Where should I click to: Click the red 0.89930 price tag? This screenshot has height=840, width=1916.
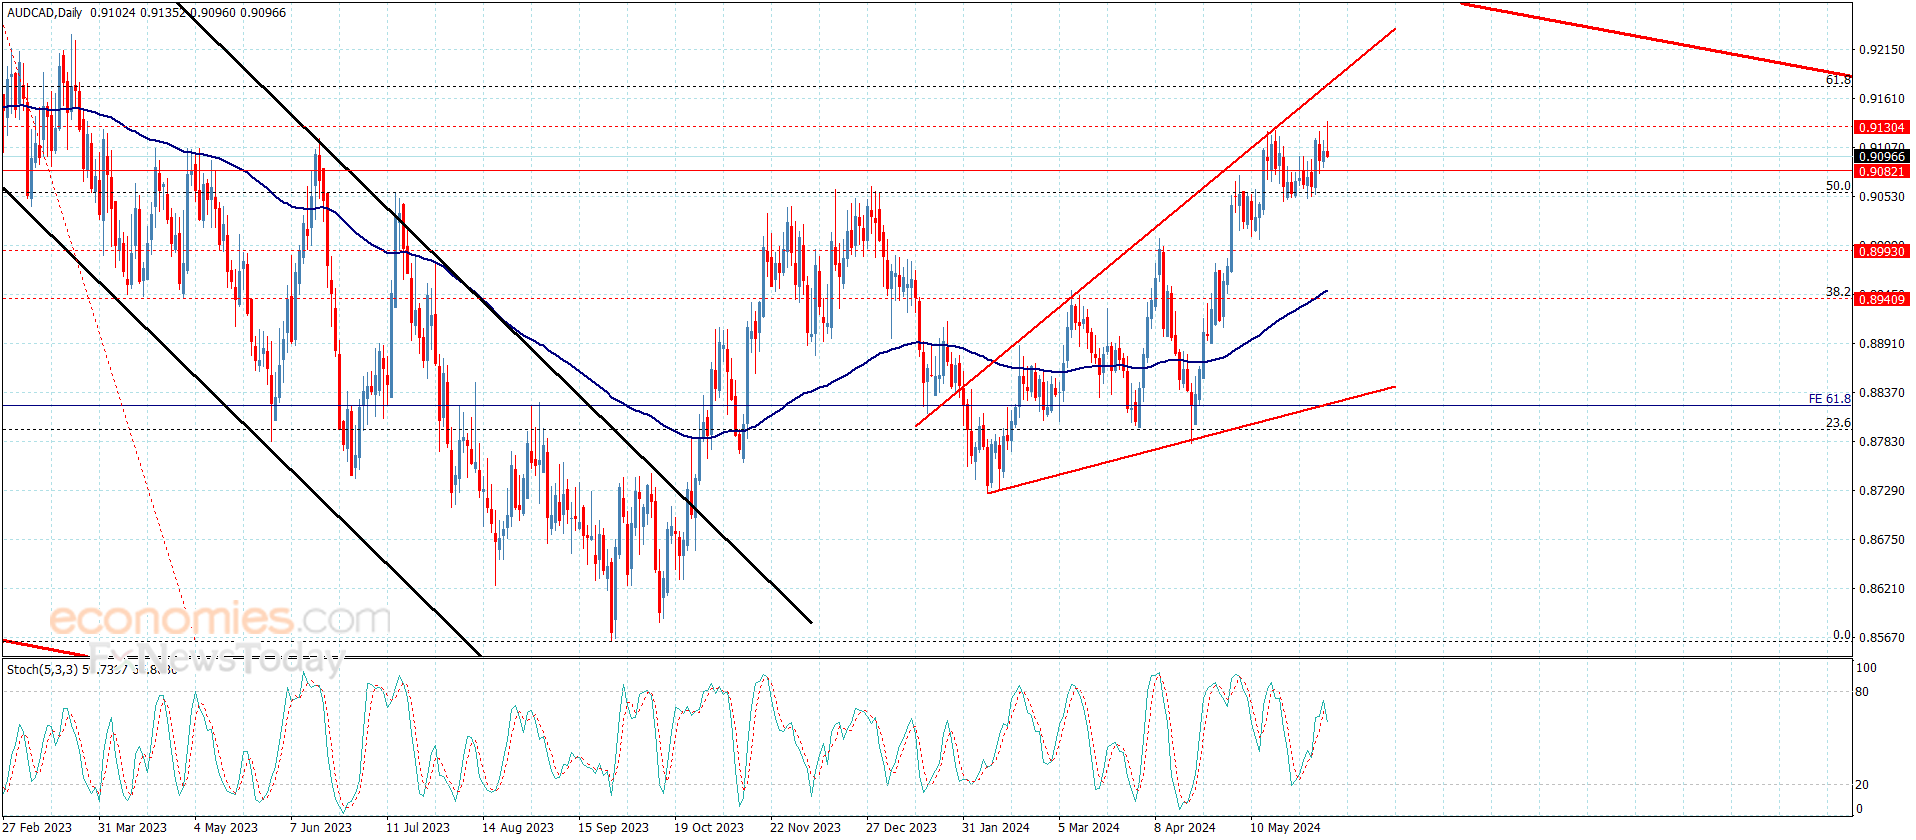(1881, 252)
